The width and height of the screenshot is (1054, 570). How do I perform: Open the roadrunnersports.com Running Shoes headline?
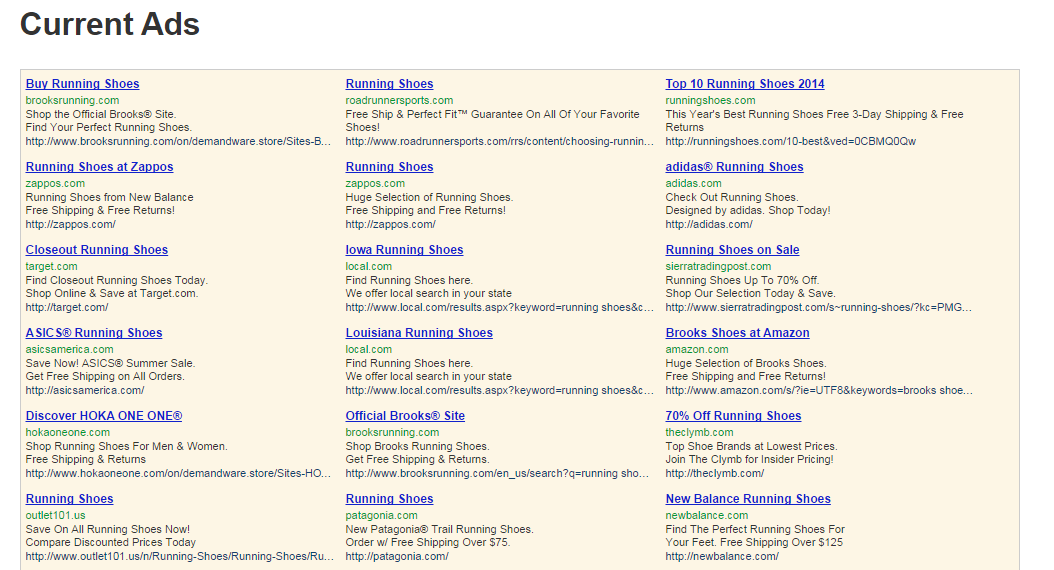click(389, 84)
